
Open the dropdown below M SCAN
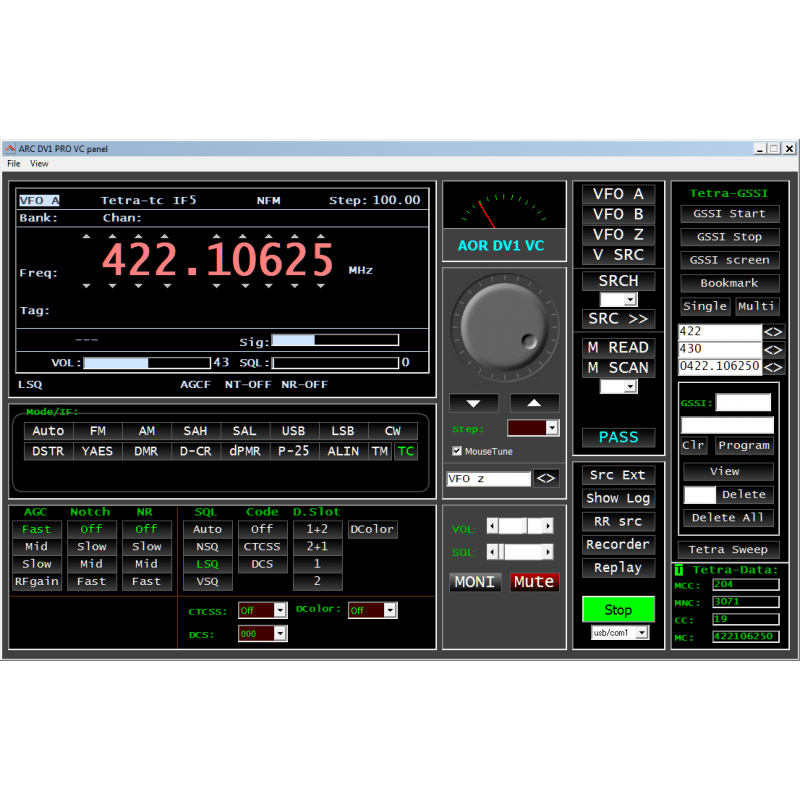631,386
